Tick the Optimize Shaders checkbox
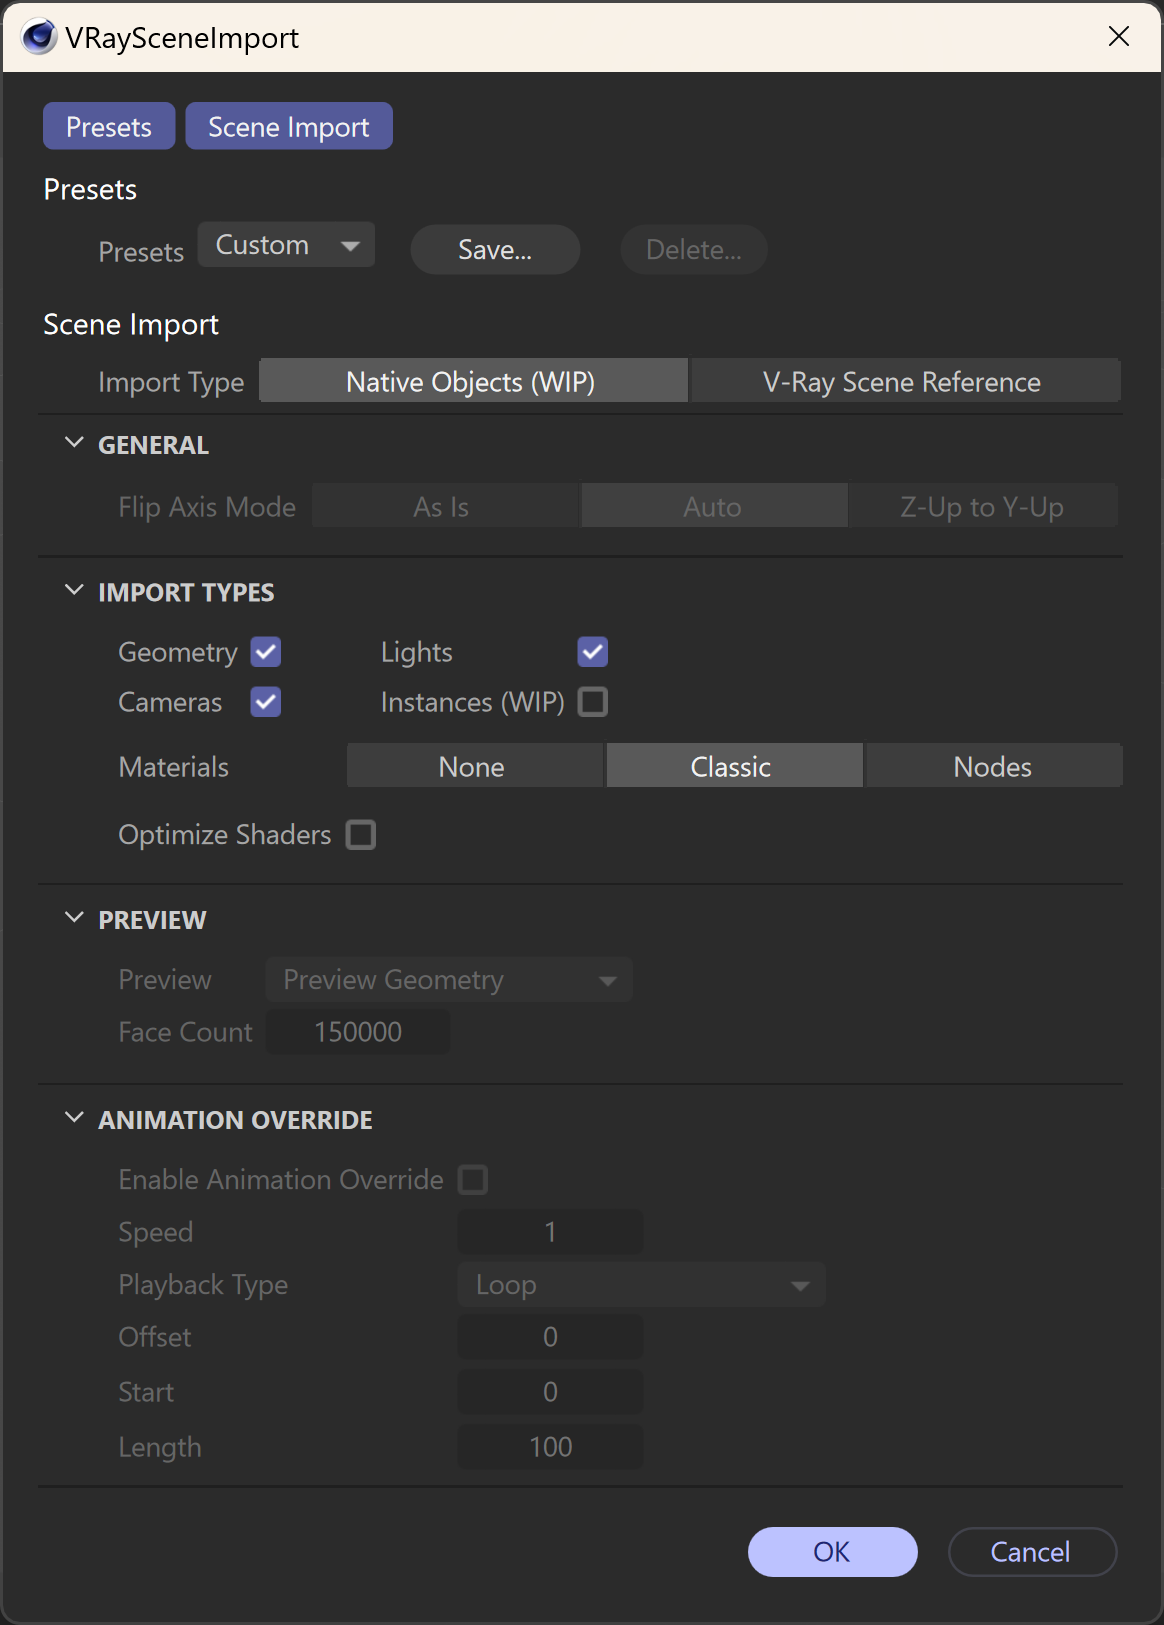The image size is (1164, 1625). click(361, 834)
